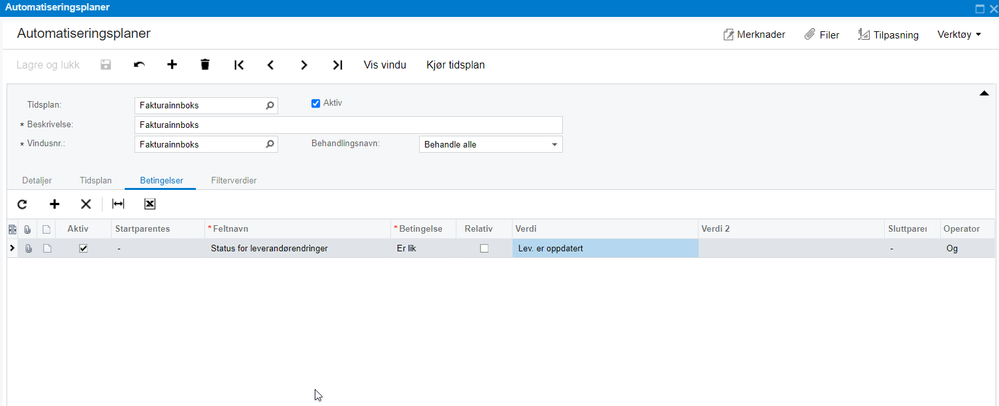Sort by the Betingelse column header
The height and width of the screenshot is (406, 999).
424,229
